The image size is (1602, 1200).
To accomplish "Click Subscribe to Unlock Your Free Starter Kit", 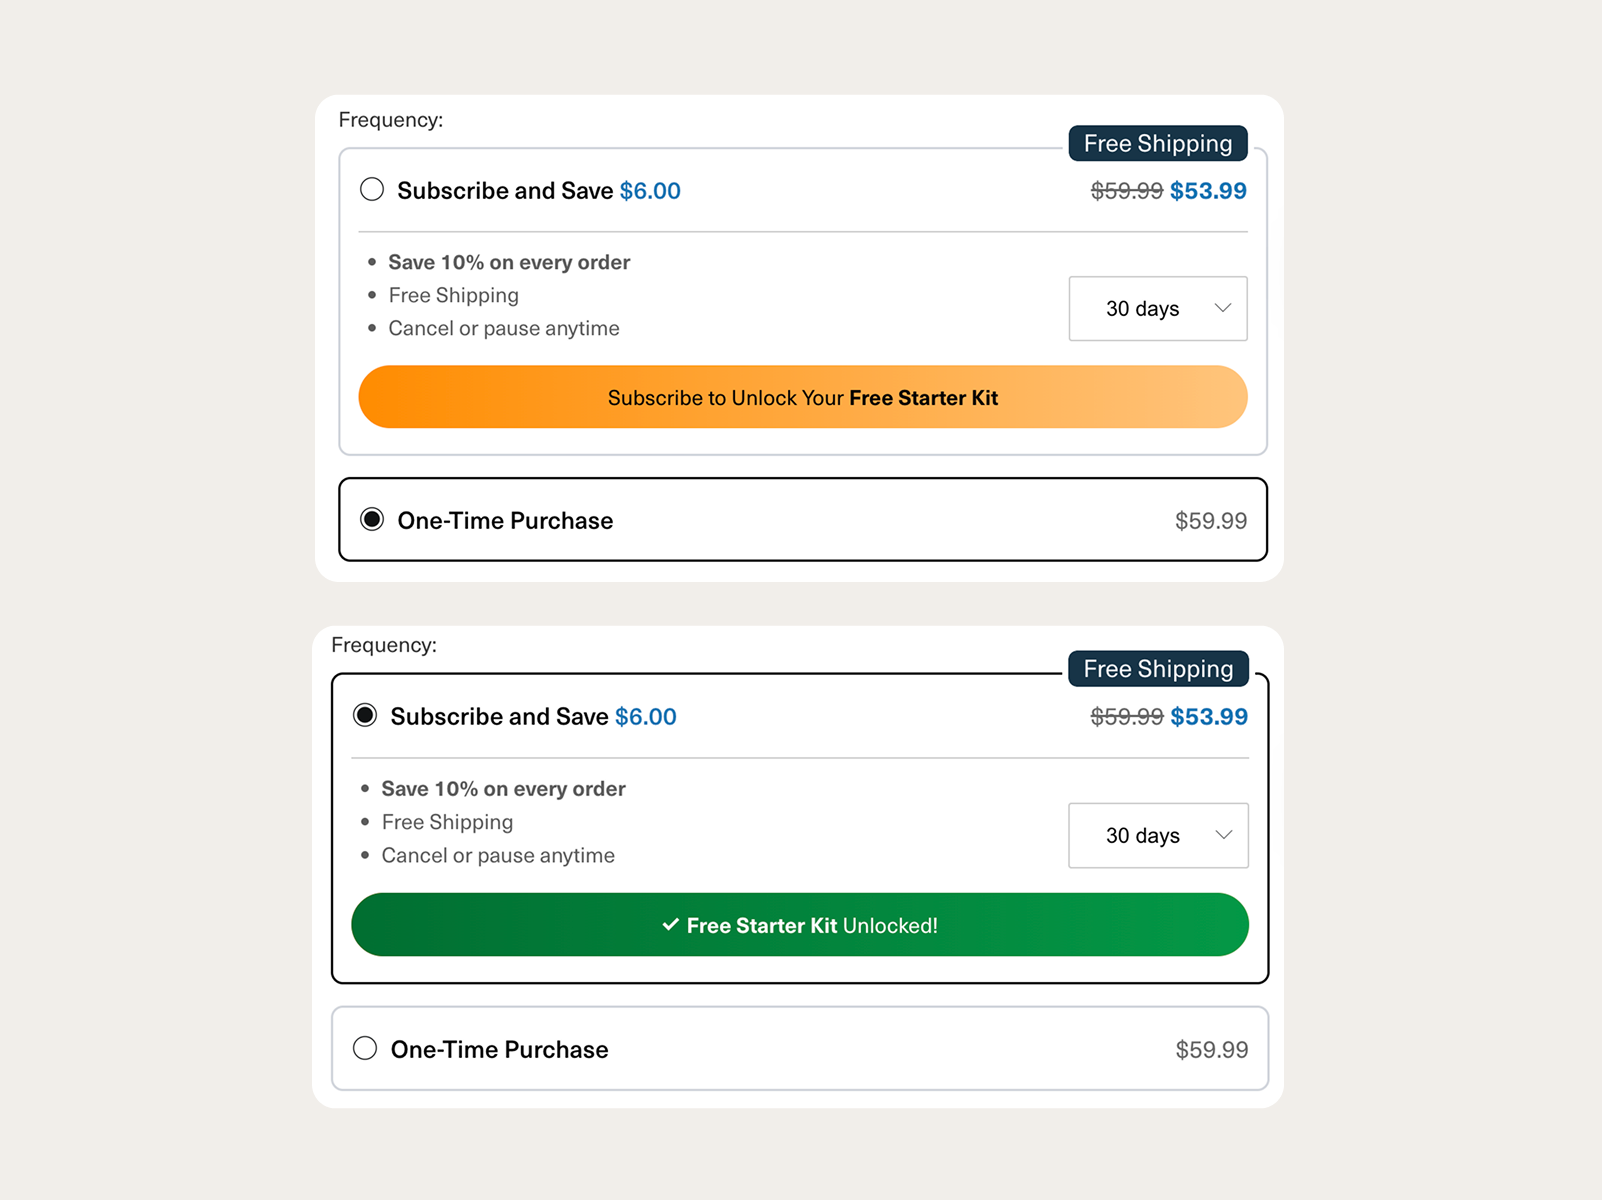I will pos(803,397).
